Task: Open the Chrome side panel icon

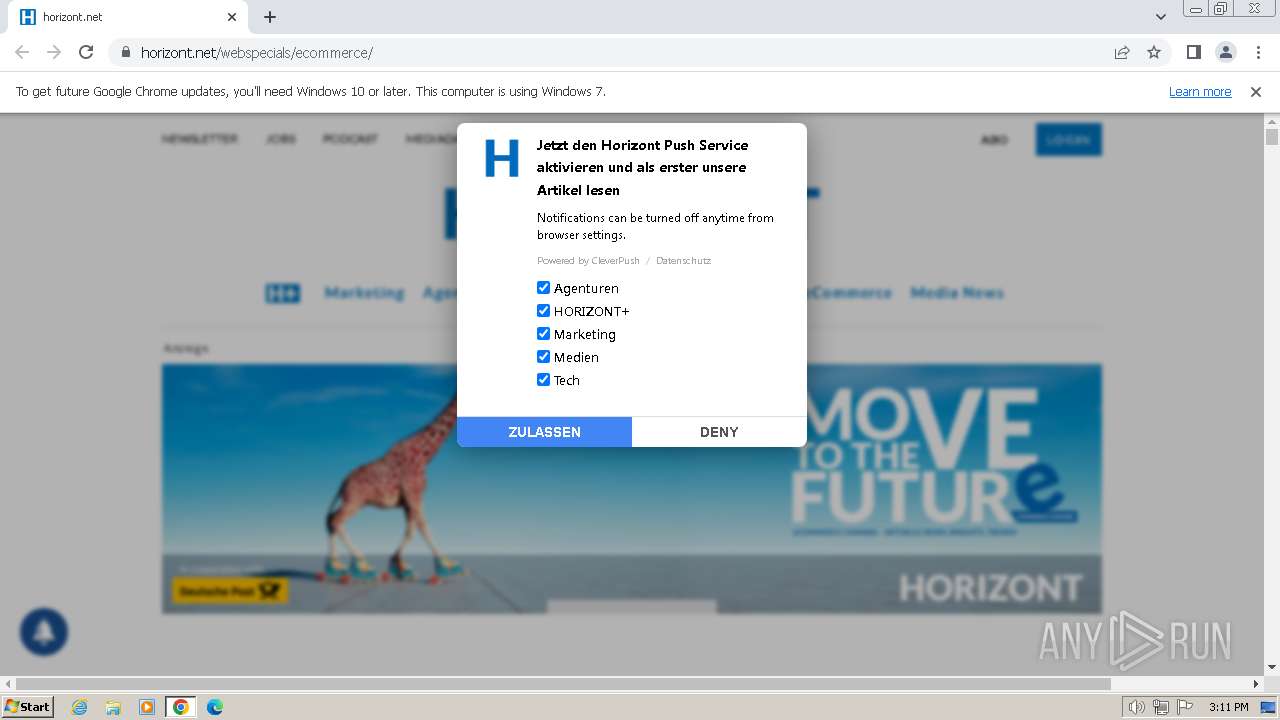Action: [x=1193, y=52]
